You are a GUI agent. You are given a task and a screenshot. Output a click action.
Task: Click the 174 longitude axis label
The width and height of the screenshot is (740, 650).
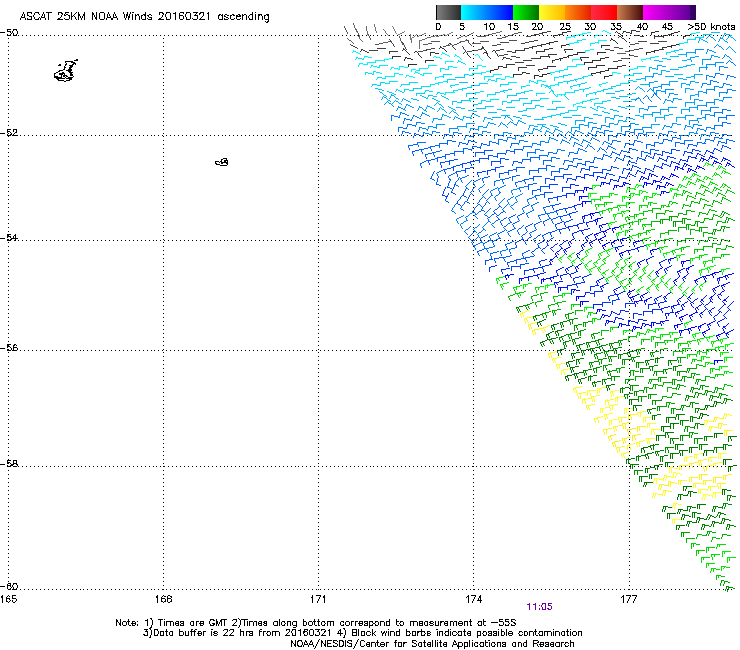[473, 599]
